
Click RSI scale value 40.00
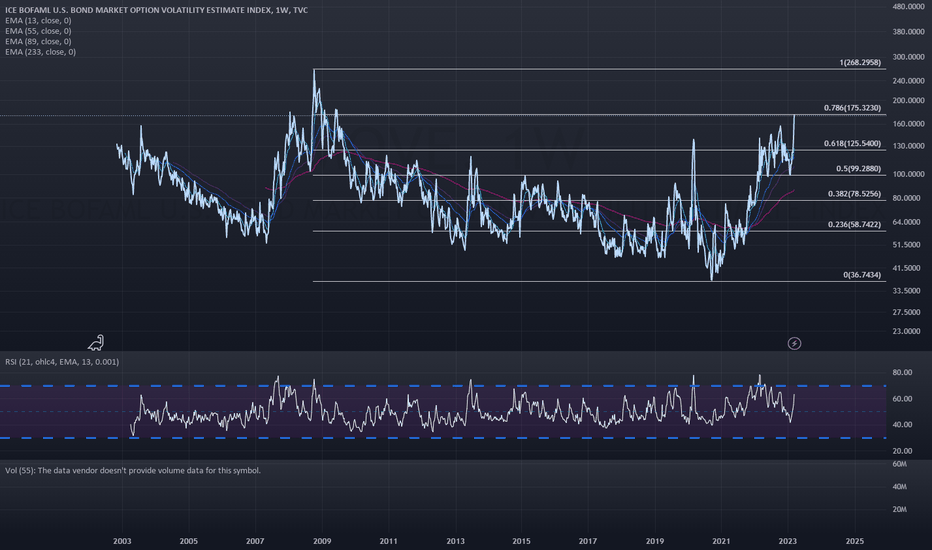point(902,425)
